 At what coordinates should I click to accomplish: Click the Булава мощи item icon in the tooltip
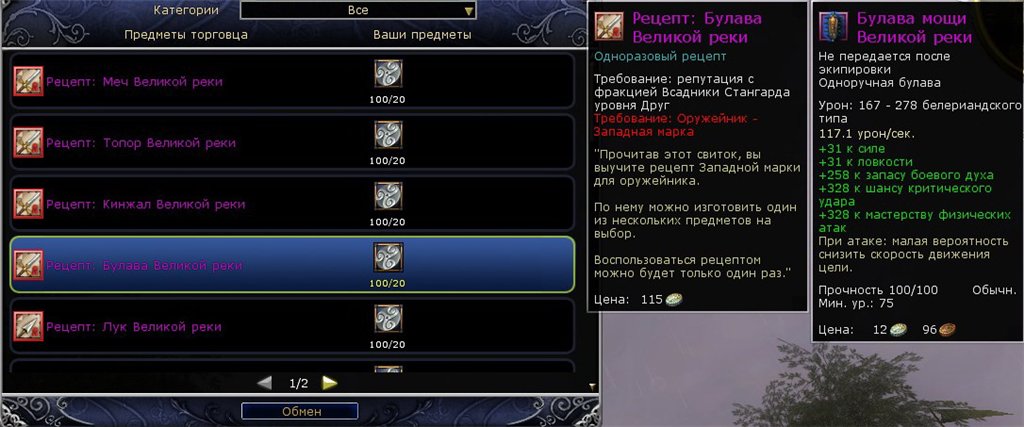click(833, 26)
